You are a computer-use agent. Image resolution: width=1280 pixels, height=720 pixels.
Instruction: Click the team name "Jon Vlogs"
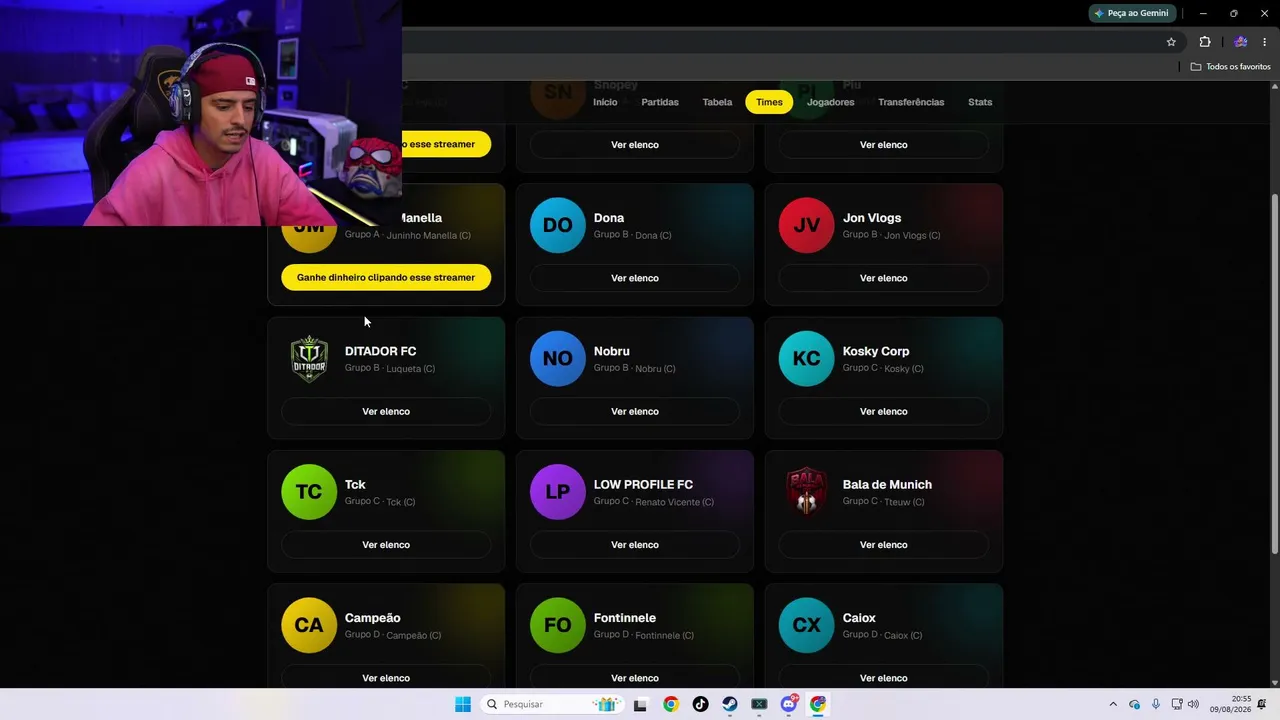click(872, 218)
